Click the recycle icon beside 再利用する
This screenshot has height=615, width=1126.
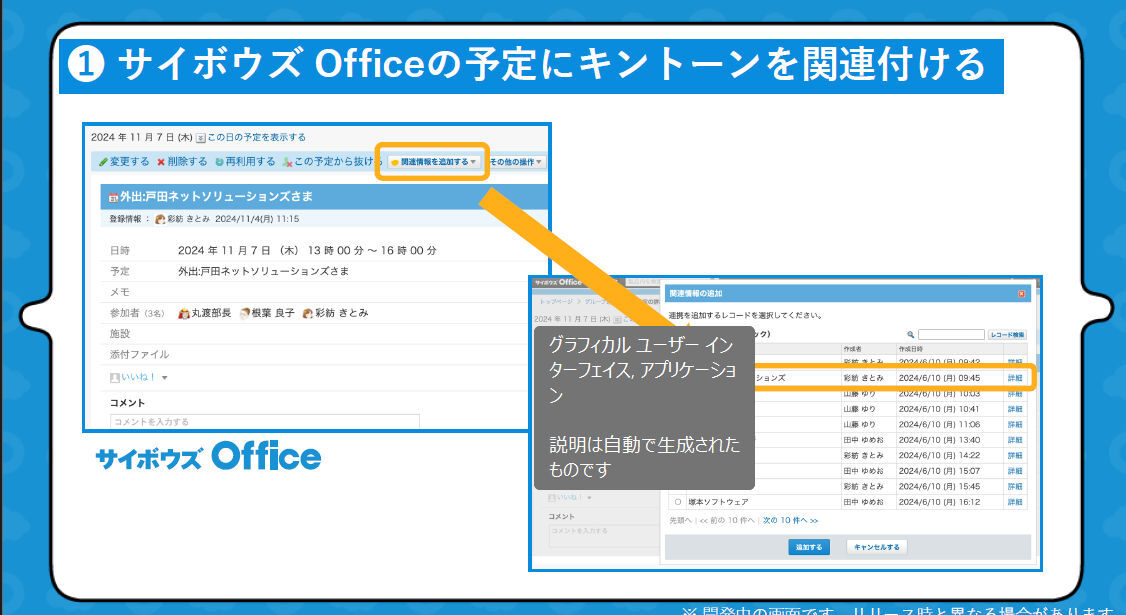[x=219, y=162]
